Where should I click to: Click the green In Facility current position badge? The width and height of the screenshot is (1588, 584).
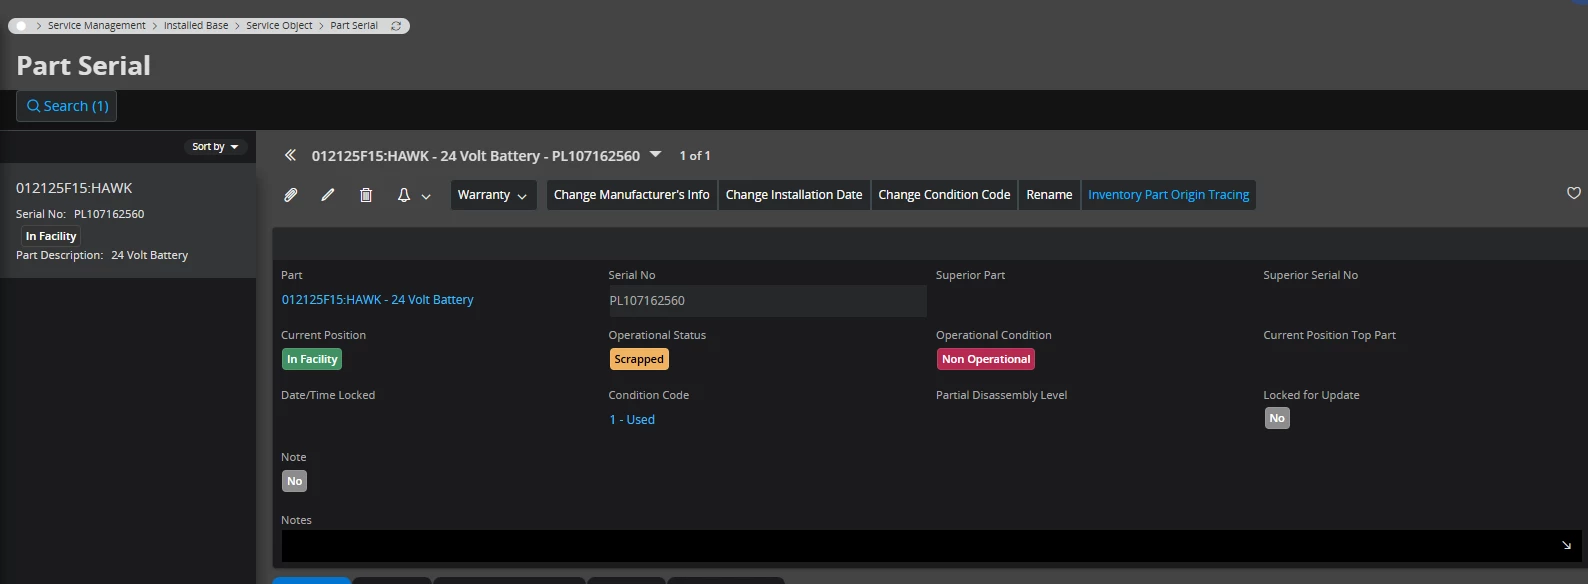coord(312,359)
